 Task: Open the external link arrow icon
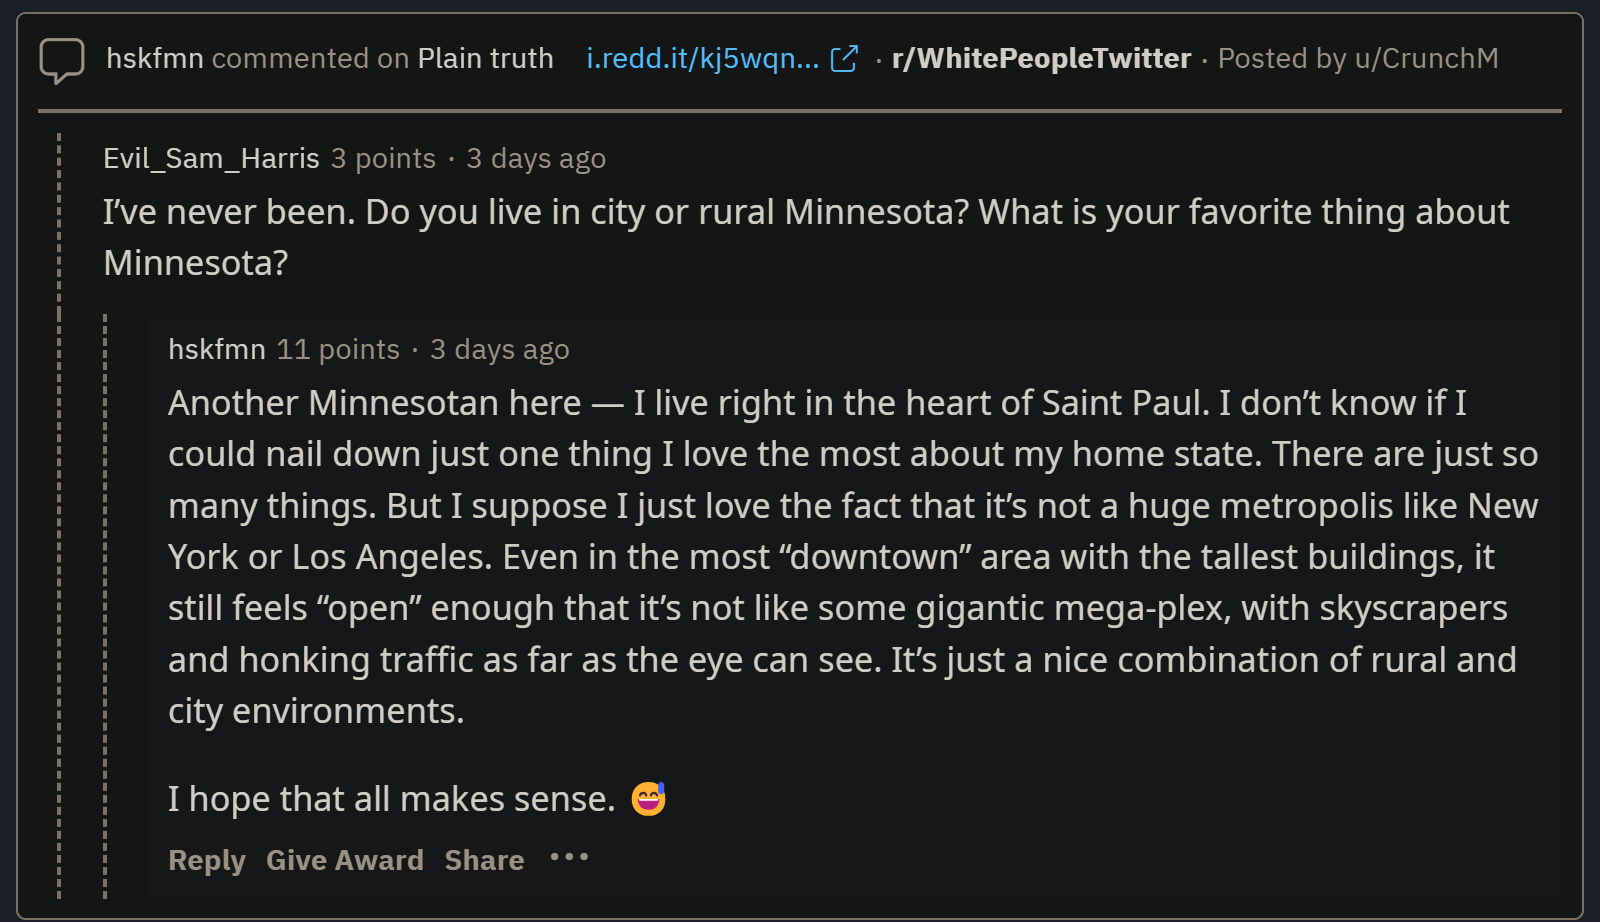[844, 59]
